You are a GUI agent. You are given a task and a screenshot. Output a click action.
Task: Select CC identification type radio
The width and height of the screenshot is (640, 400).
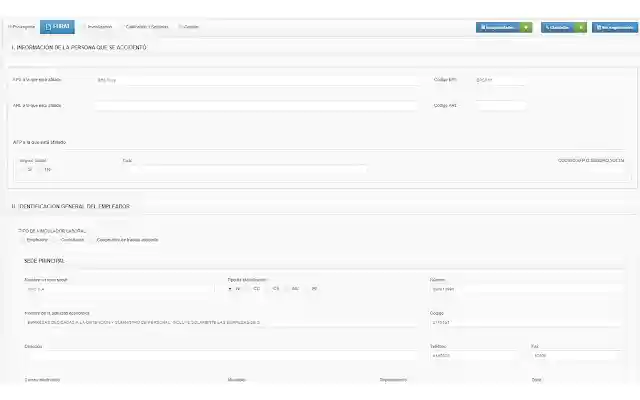click(249, 289)
